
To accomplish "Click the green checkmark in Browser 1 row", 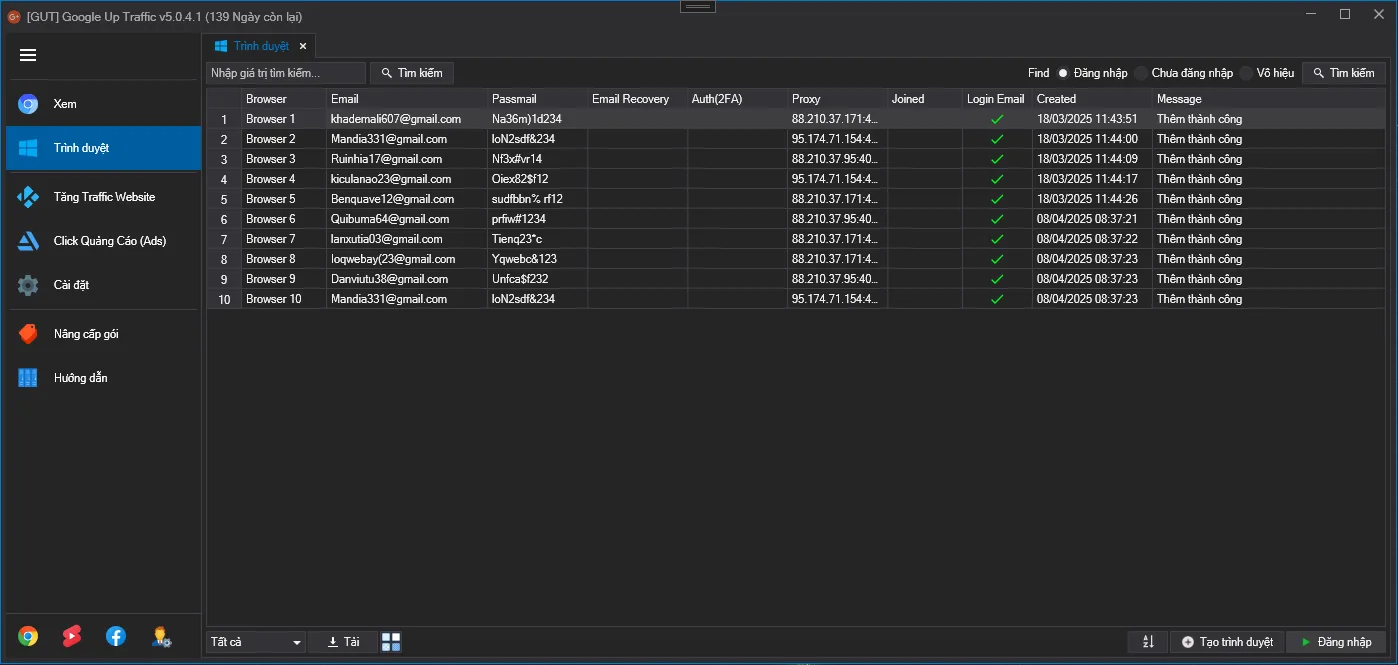I will pos(997,119).
